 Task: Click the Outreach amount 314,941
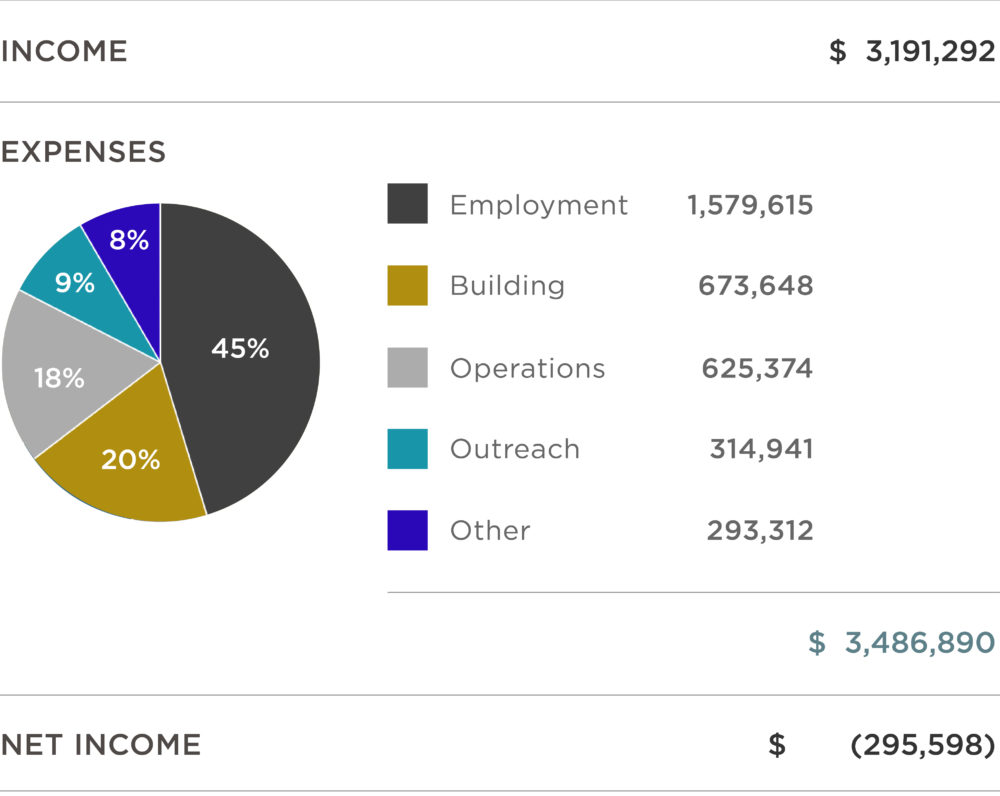(761, 449)
